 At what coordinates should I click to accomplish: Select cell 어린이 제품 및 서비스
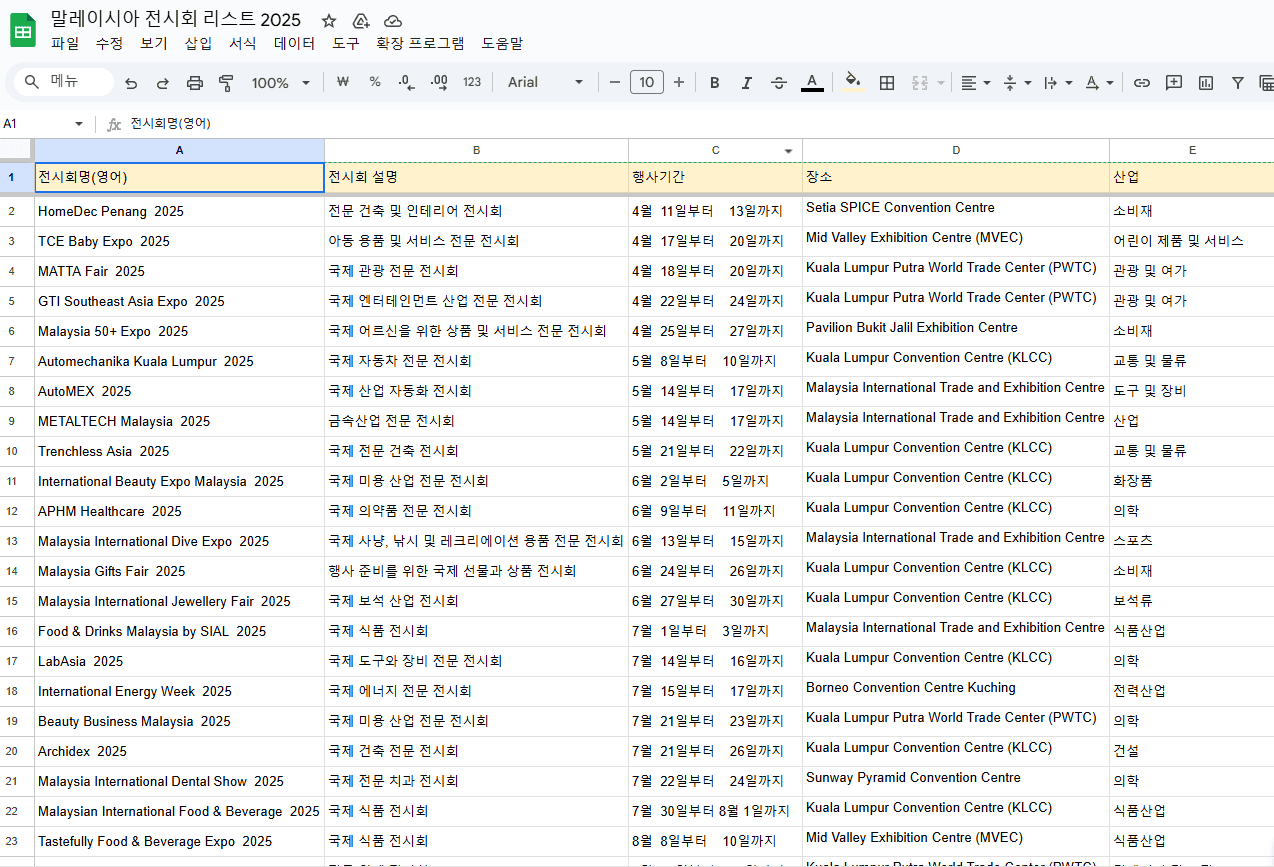click(1191, 241)
